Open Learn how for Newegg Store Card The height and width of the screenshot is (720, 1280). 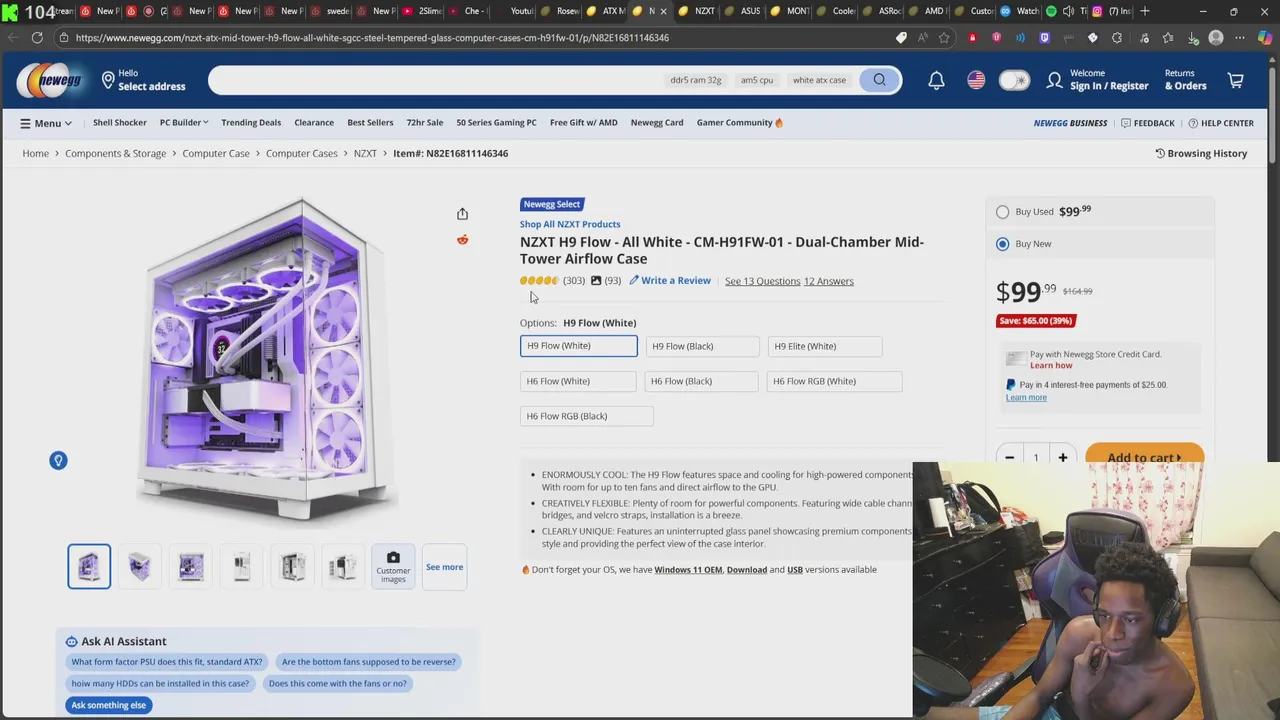1051,365
